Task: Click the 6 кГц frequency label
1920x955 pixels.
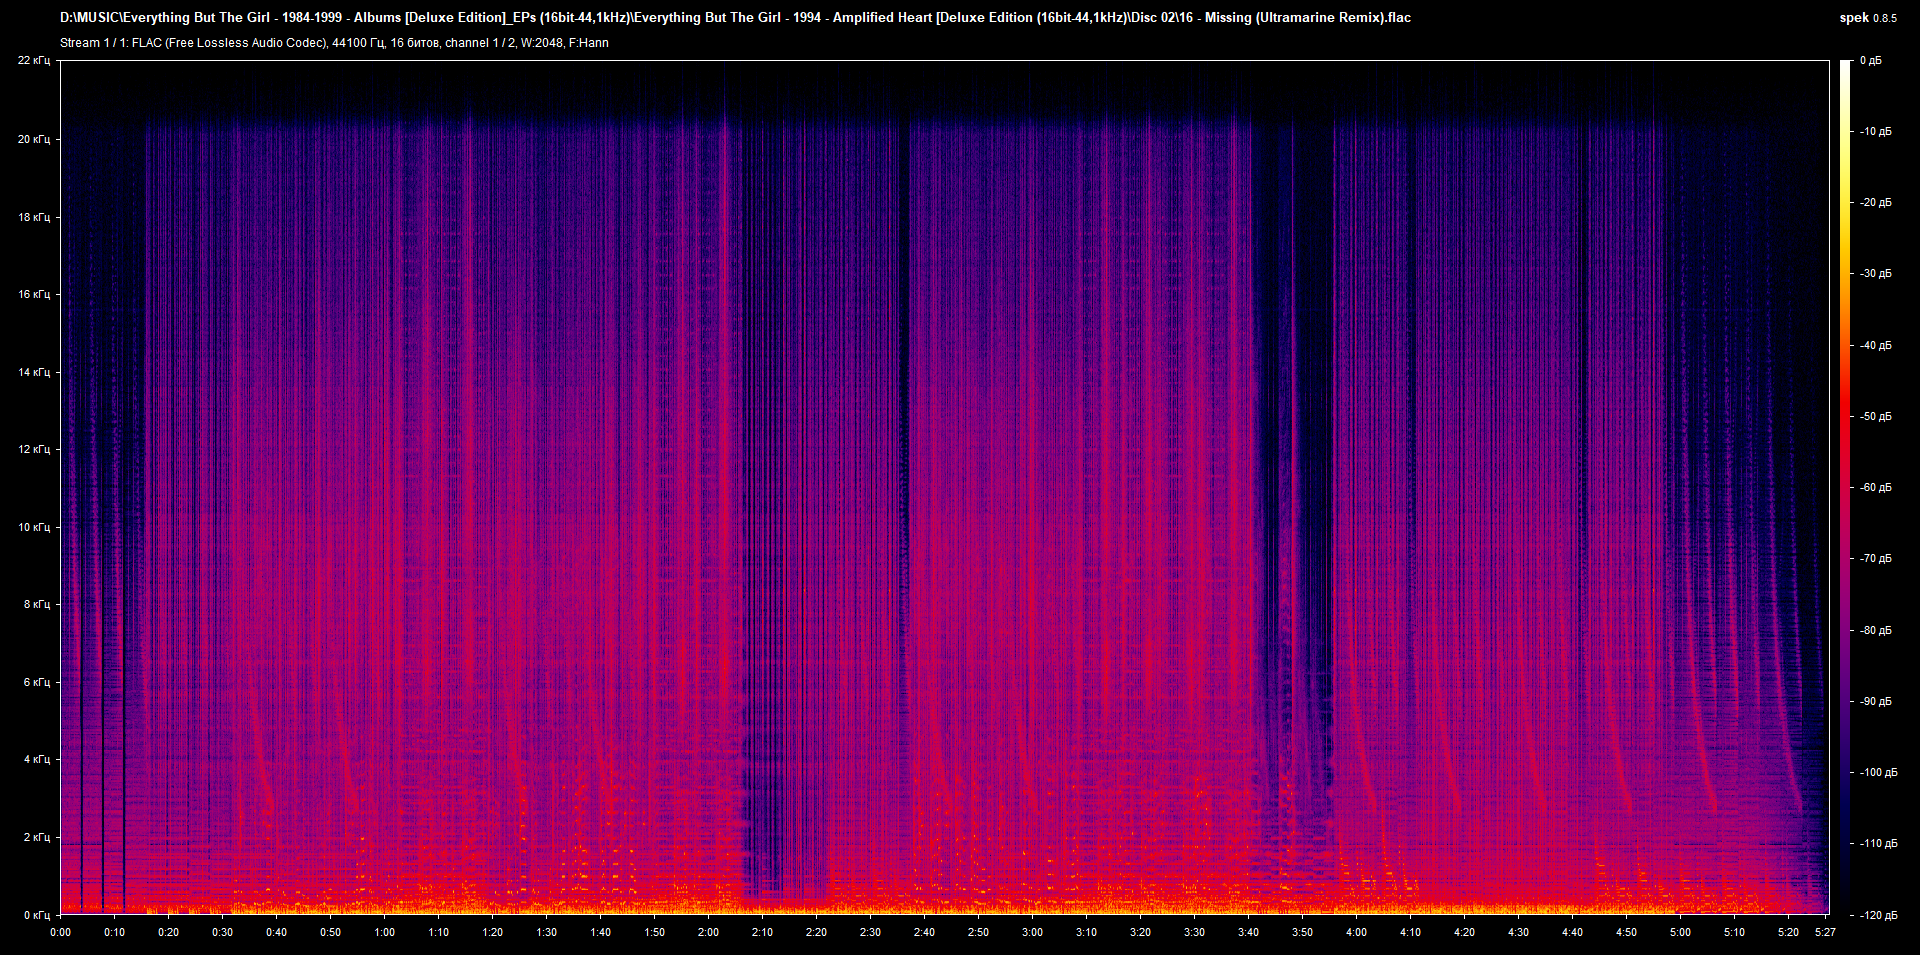Action: (37, 682)
